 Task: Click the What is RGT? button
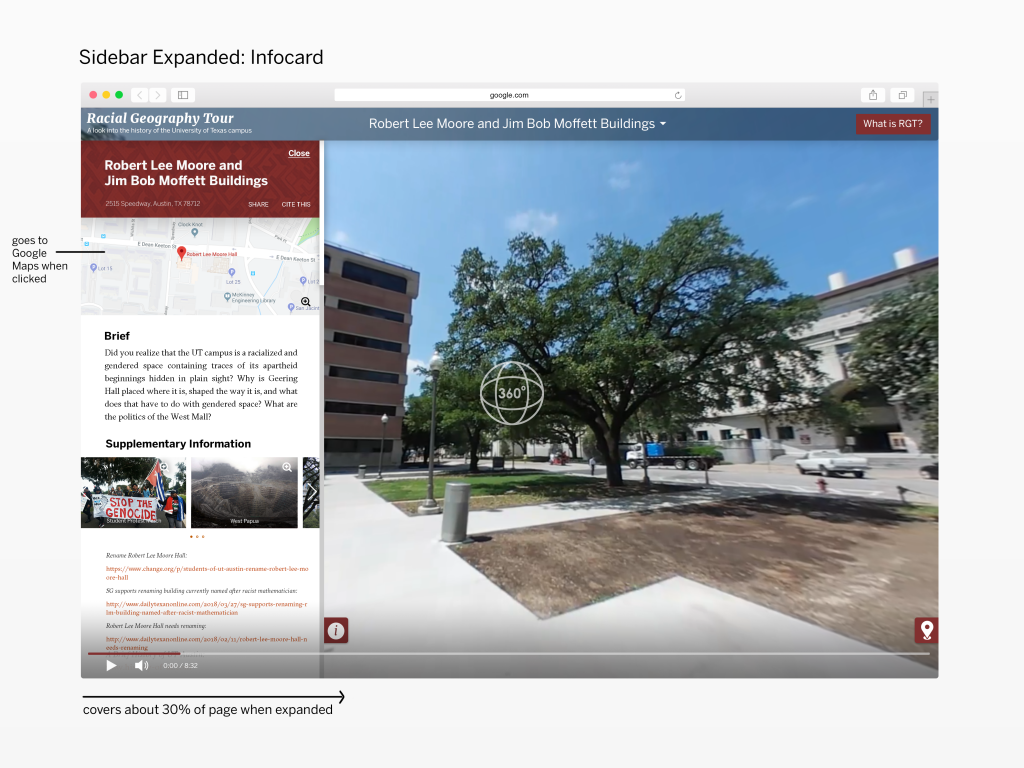click(x=893, y=123)
